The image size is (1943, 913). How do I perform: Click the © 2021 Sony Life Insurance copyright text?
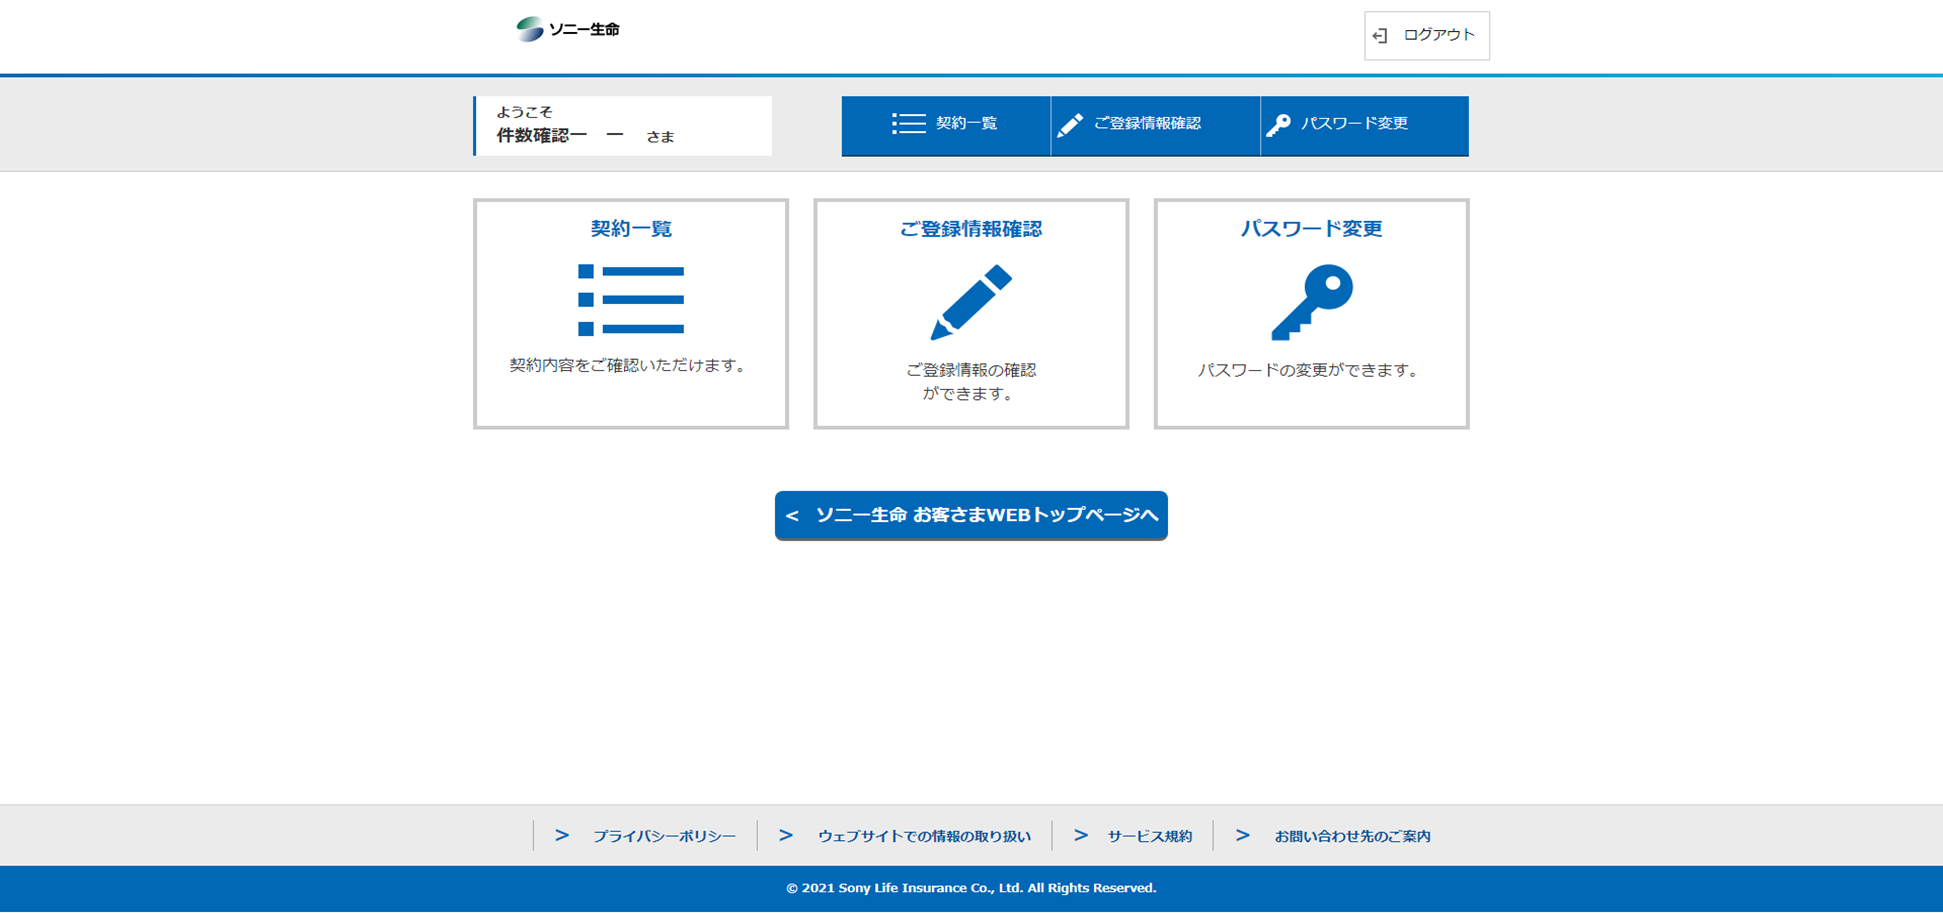971,888
